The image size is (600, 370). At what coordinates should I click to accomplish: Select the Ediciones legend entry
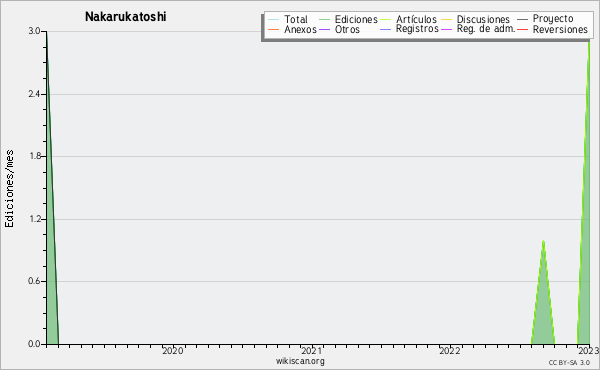356,19
